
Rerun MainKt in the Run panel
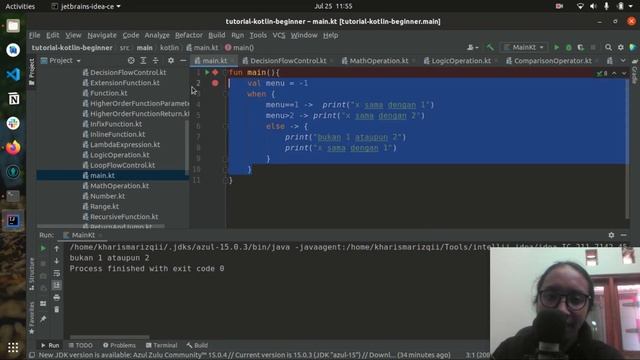tap(43, 248)
